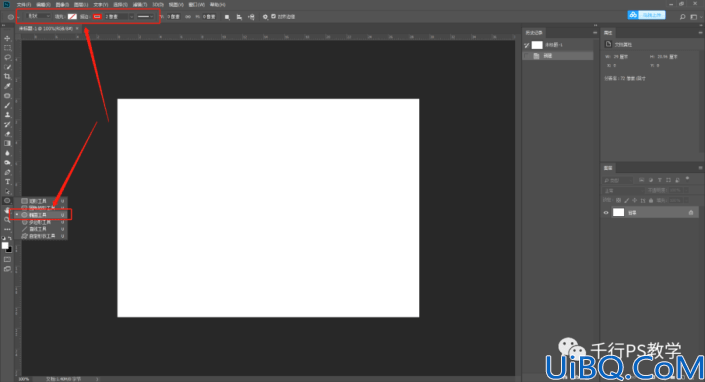Screen dimensions: 705x382
Task: Select the Quick Selection tool
Action: point(7,67)
